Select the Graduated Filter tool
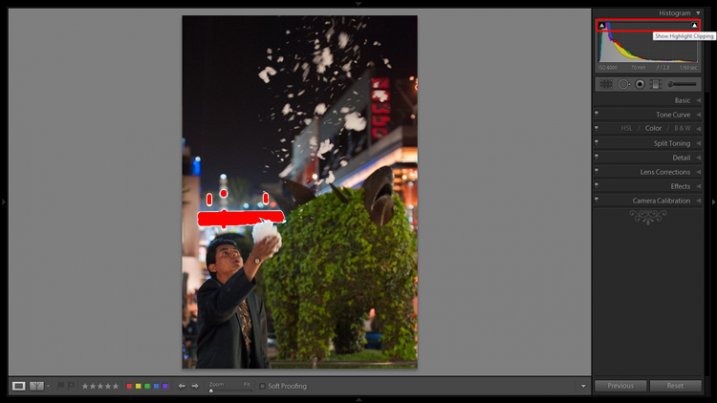 point(654,84)
